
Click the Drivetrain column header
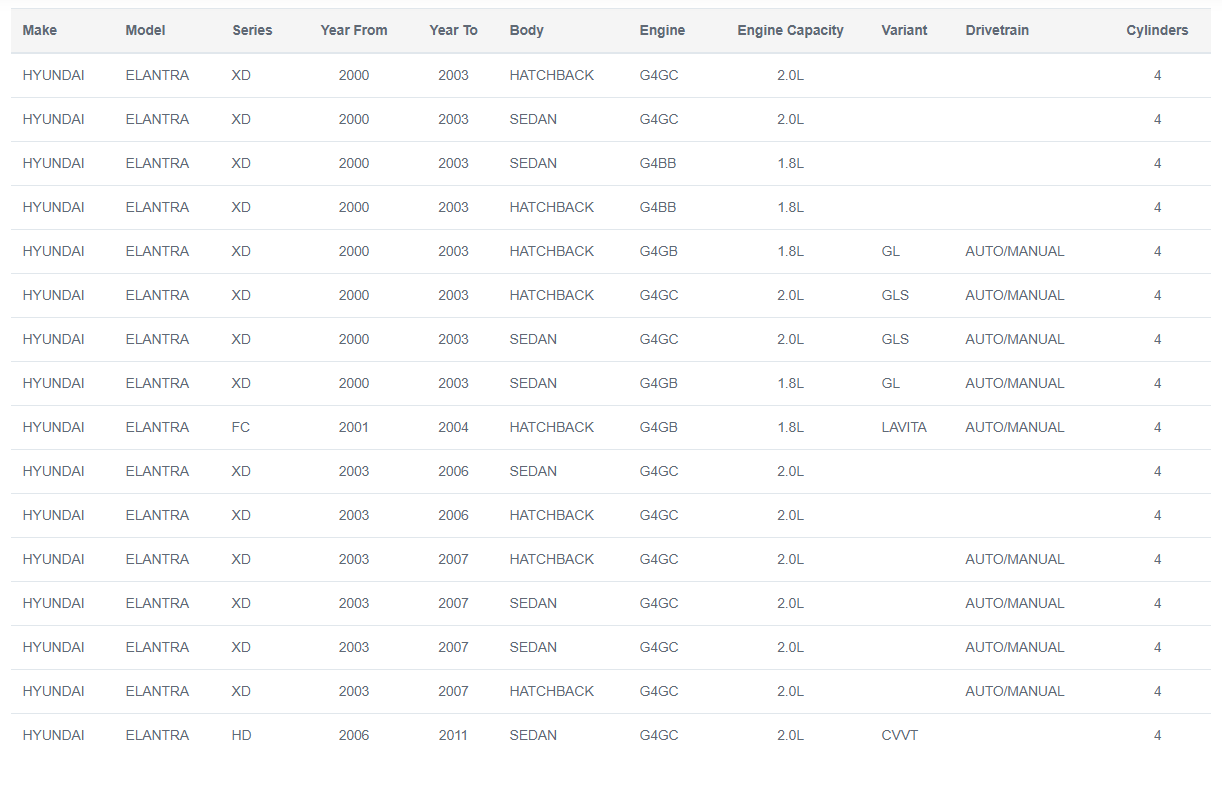(x=997, y=30)
